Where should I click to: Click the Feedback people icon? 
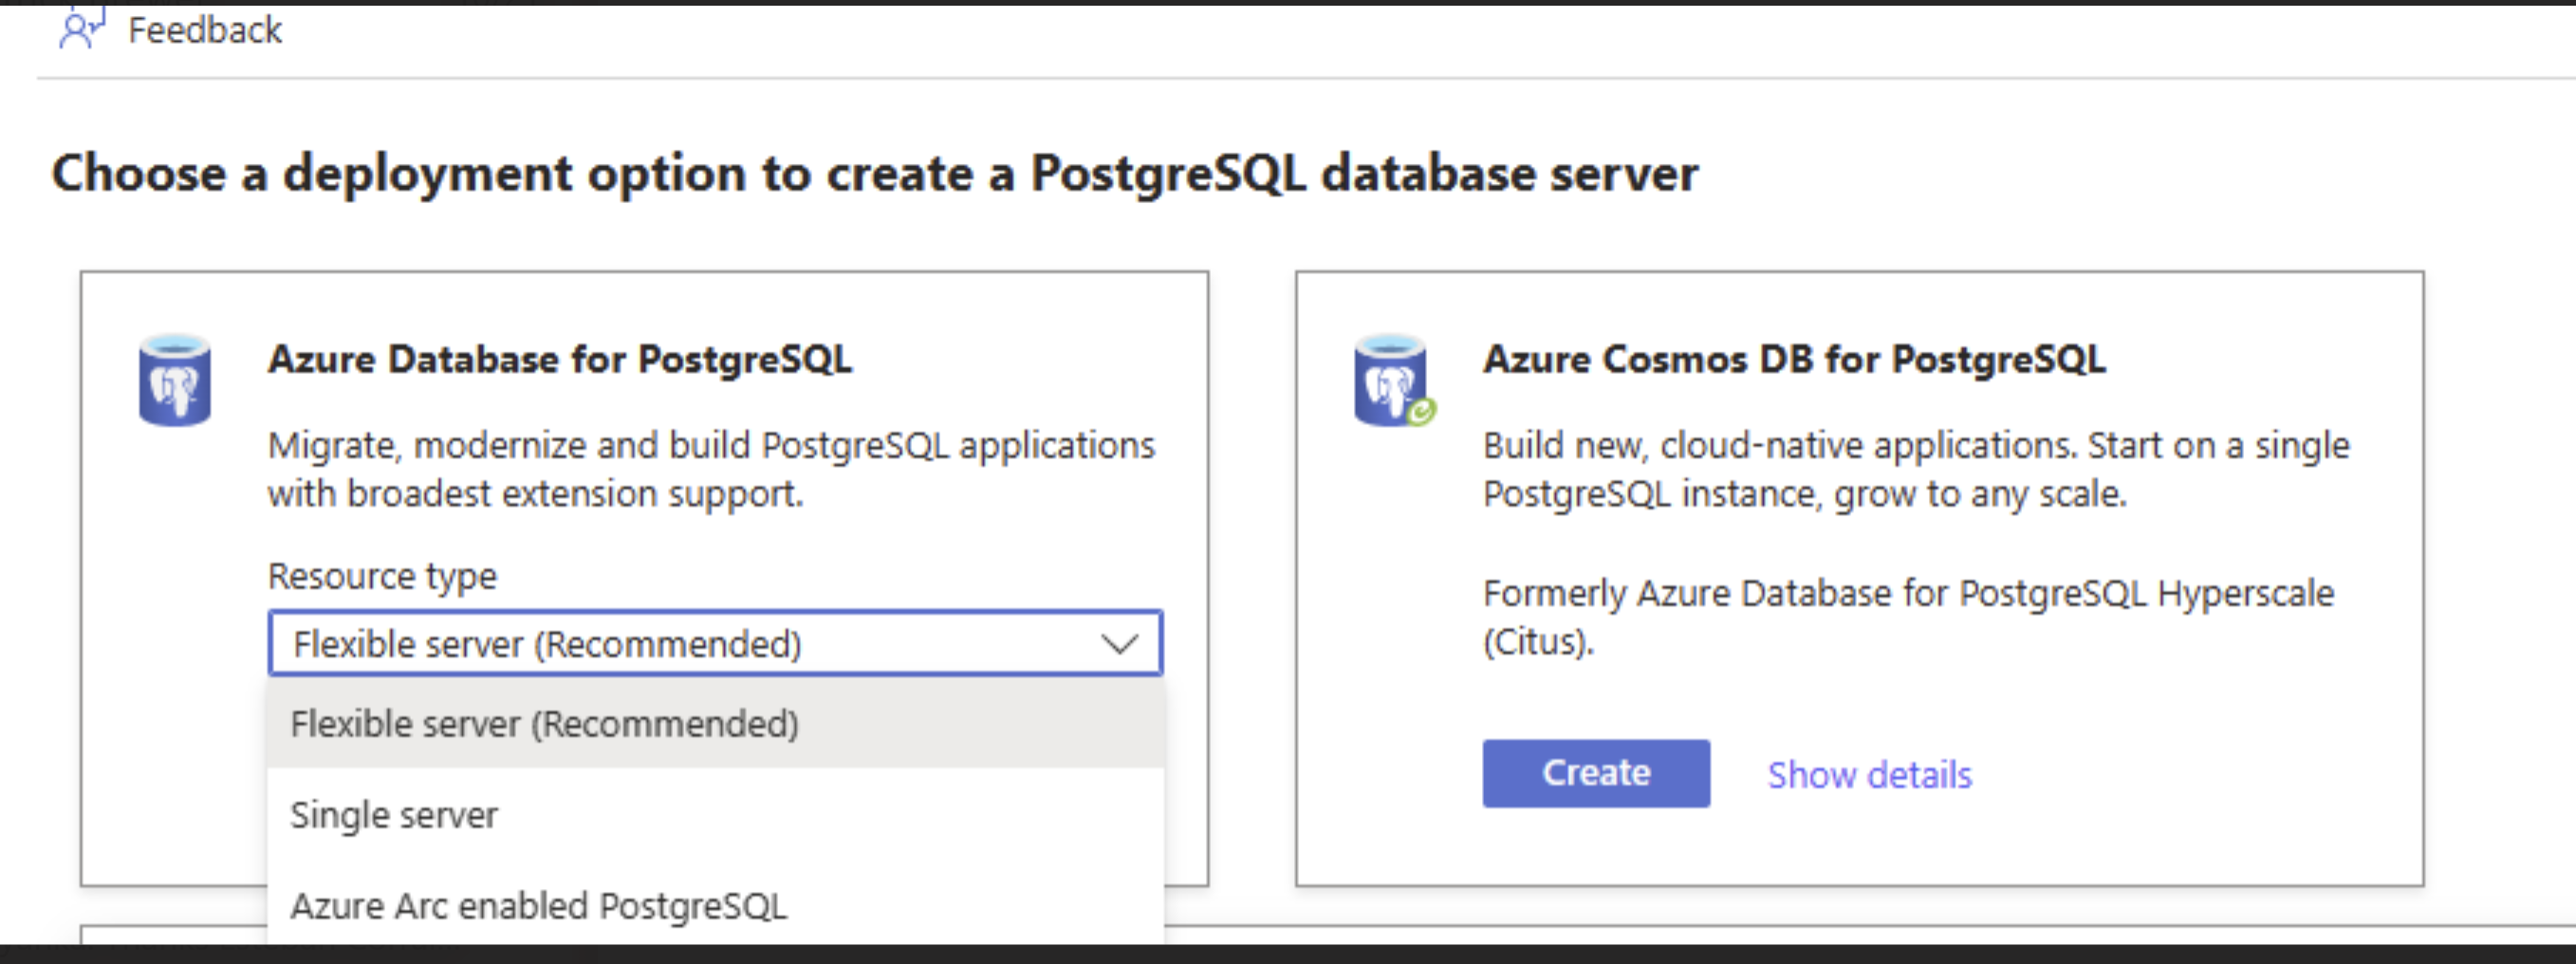click(82, 28)
